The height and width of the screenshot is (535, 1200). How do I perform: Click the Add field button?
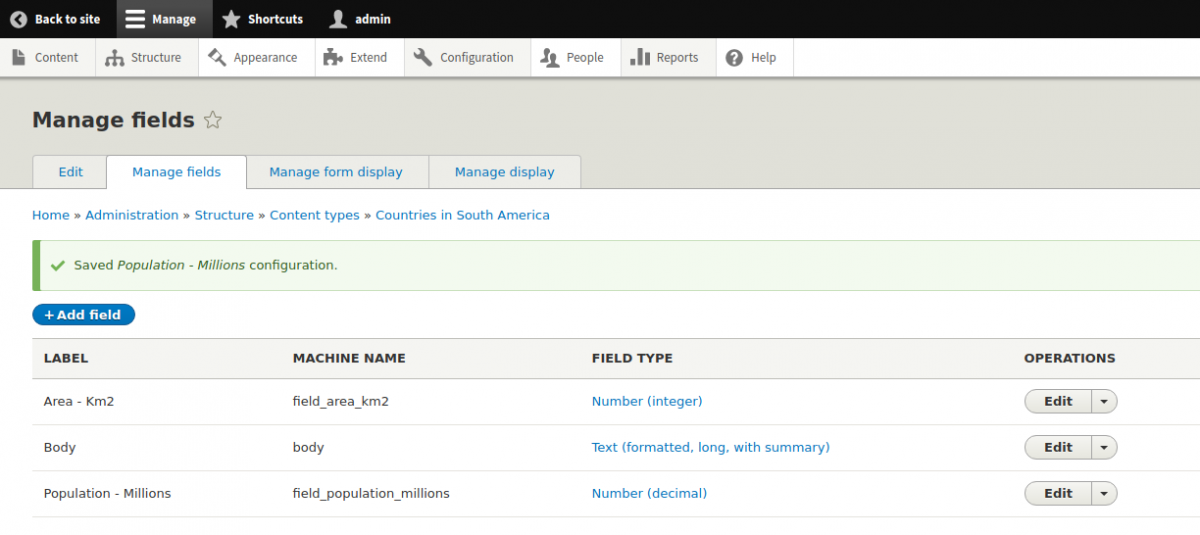pyautogui.click(x=83, y=315)
